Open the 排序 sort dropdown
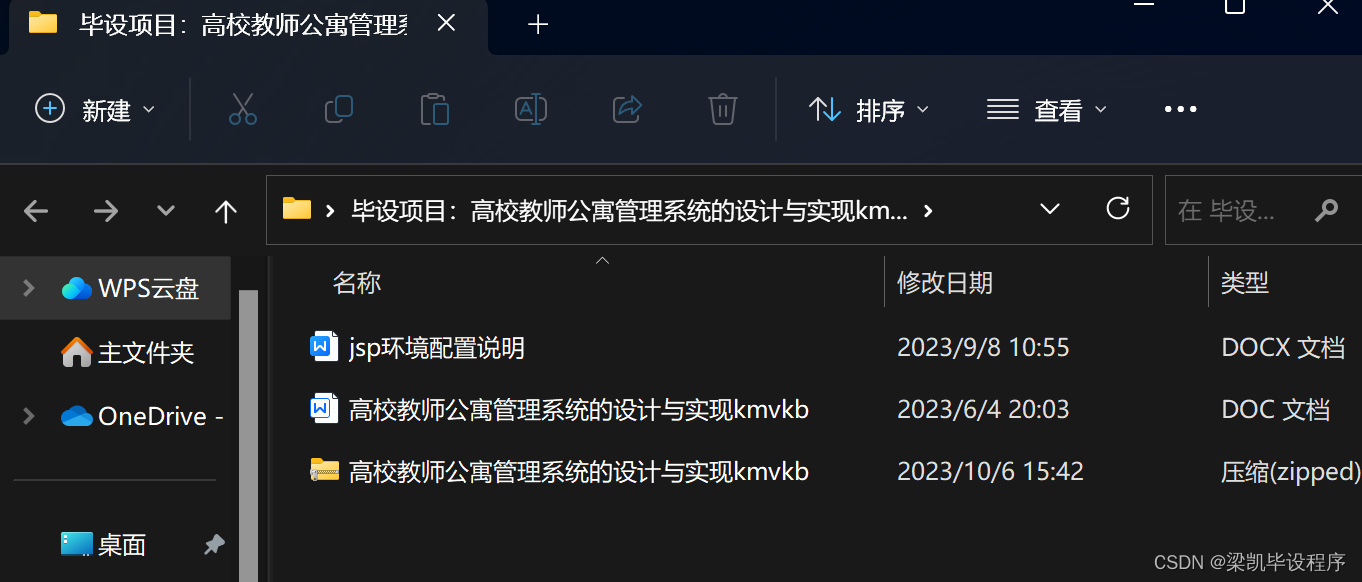 (x=869, y=109)
